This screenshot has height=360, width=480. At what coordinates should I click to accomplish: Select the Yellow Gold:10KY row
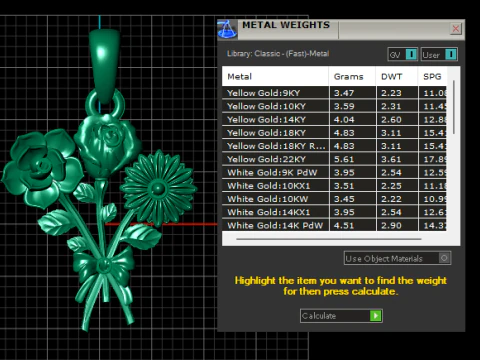tap(334, 106)
